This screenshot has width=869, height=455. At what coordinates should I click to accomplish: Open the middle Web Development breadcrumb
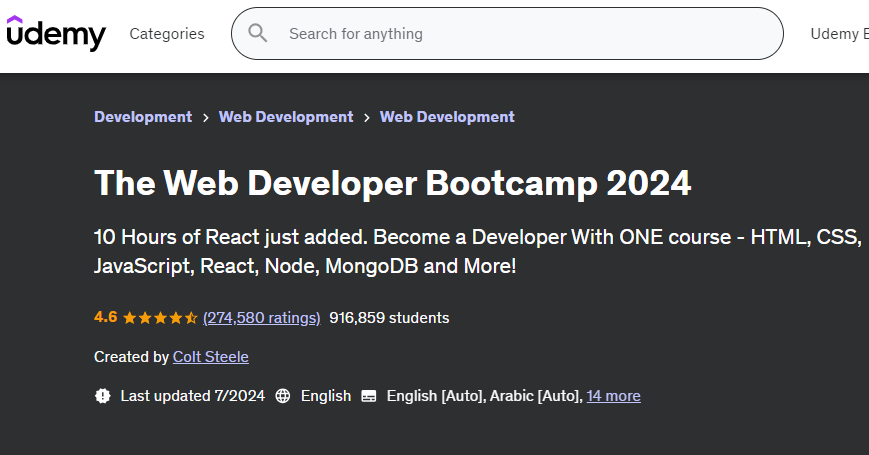coord(286,117)
